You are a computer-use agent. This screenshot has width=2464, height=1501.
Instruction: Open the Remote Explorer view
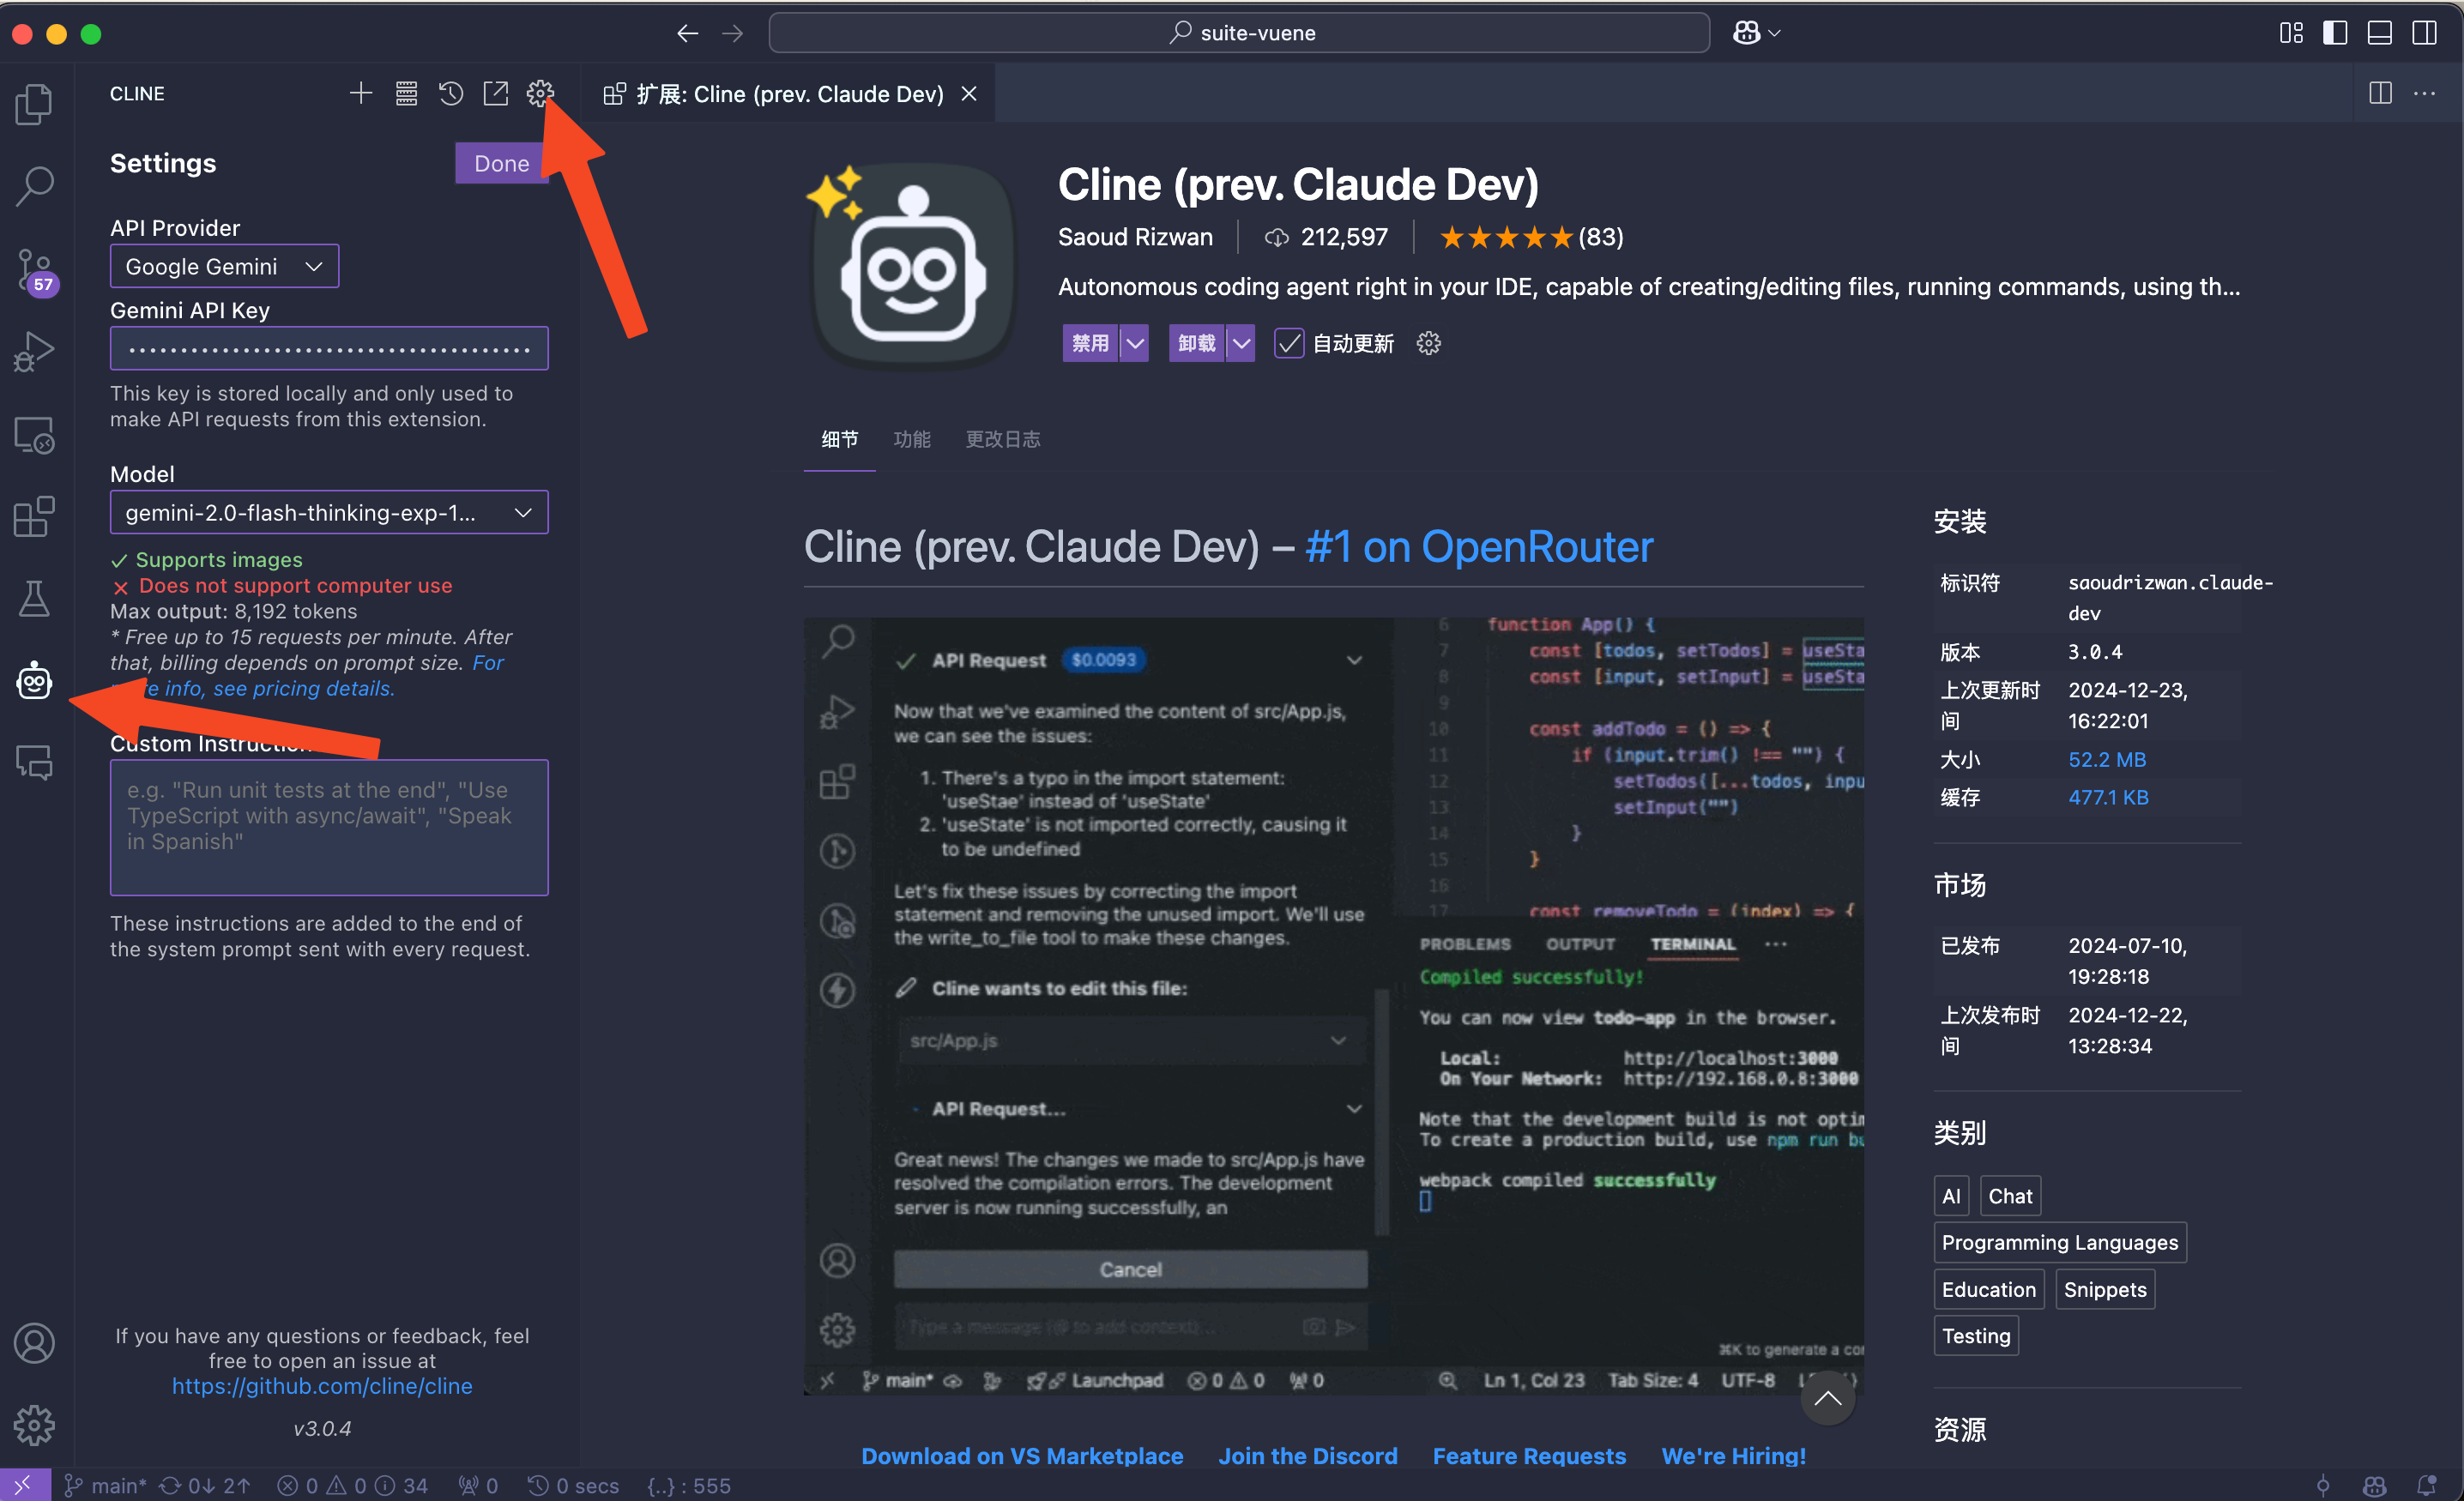click(35, 434)
